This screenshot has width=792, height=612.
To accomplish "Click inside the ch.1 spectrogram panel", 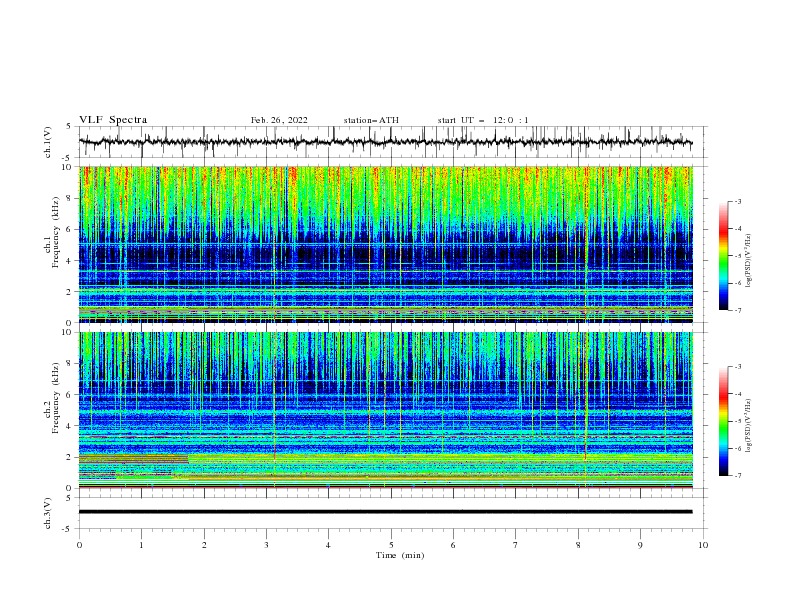I will (x=386, y=244).
